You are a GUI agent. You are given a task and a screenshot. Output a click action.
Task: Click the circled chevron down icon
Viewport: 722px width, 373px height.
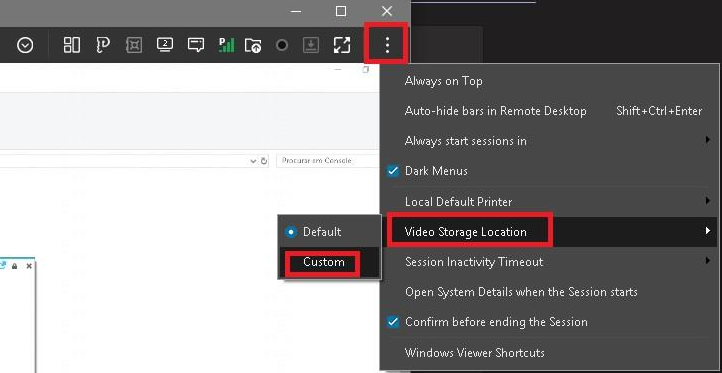click(x=25, y=45)
